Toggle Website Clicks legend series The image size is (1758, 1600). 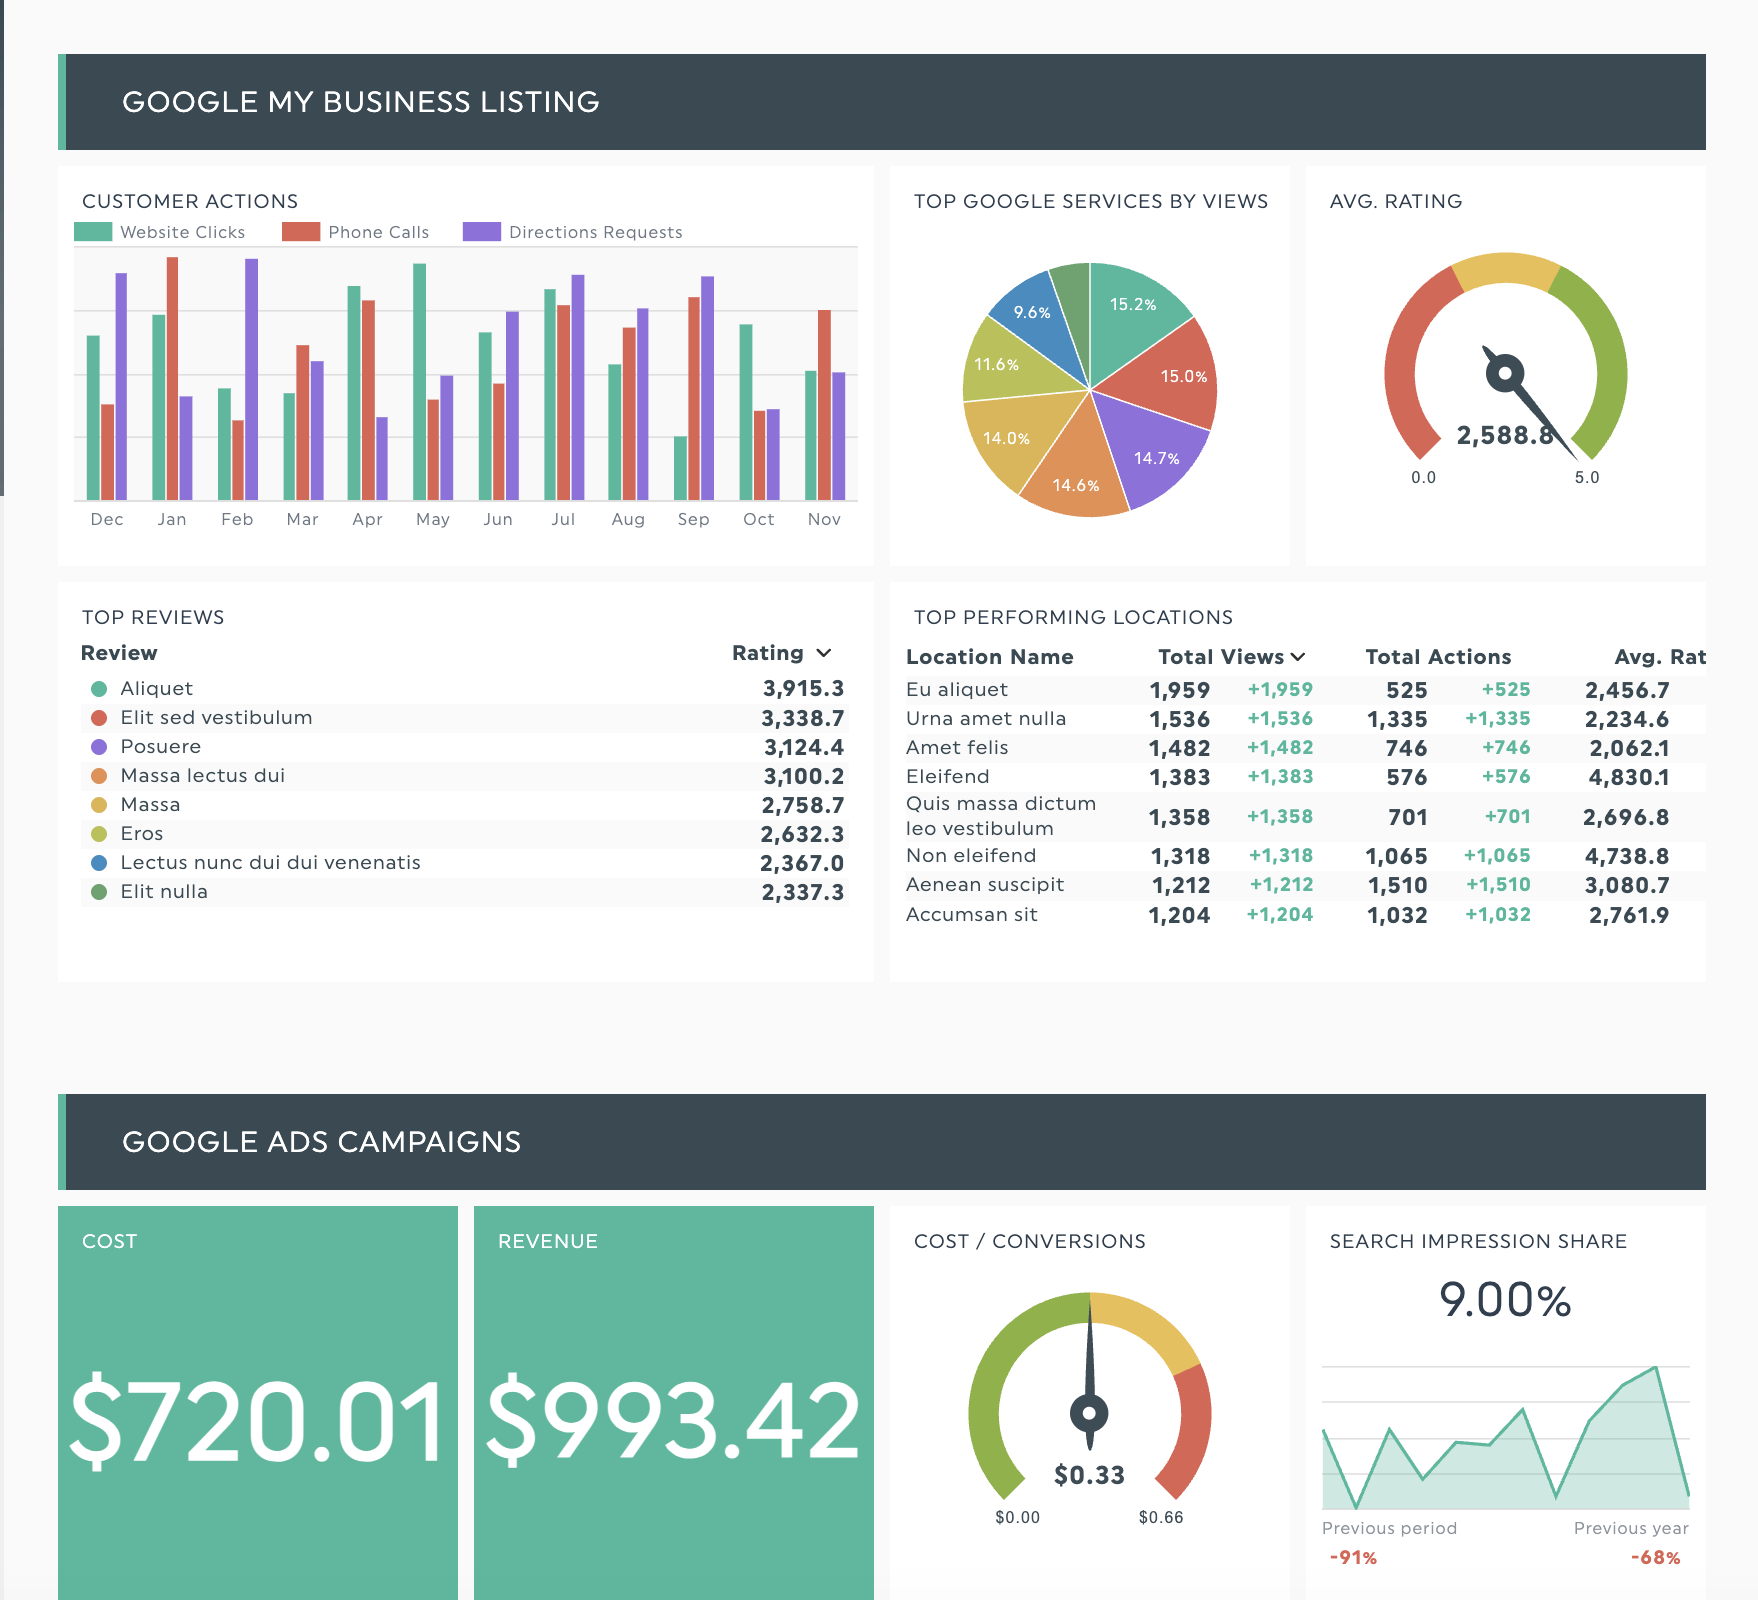(x=160, y=232)
